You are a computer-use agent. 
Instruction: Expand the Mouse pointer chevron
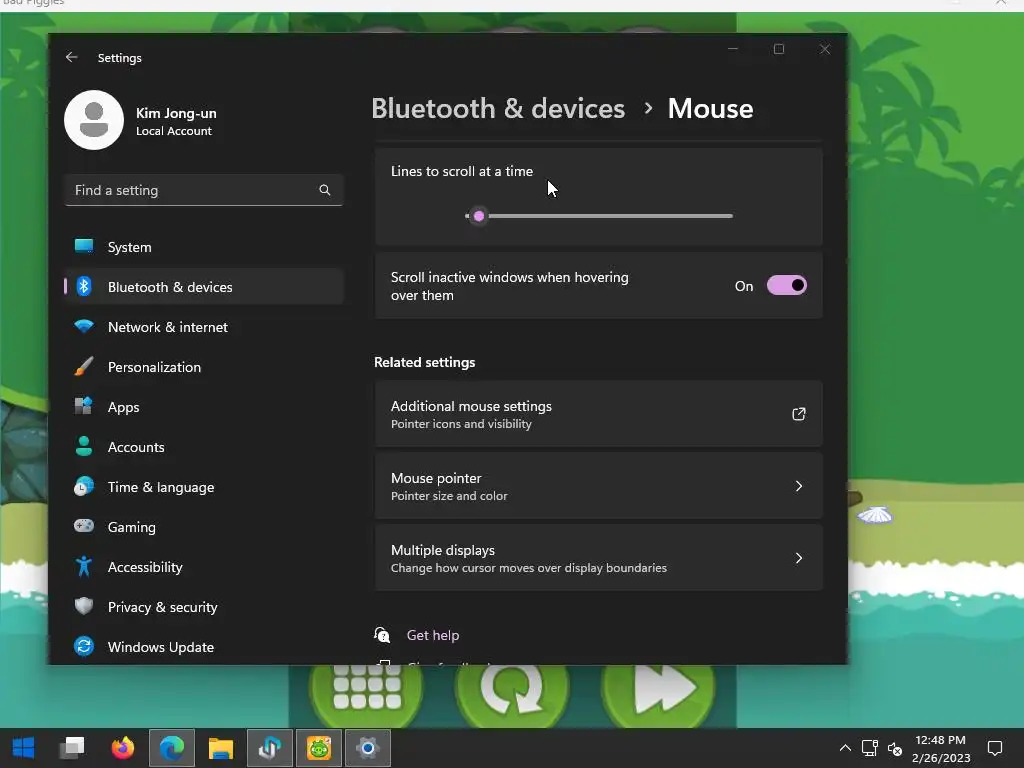tap(798, 486)
